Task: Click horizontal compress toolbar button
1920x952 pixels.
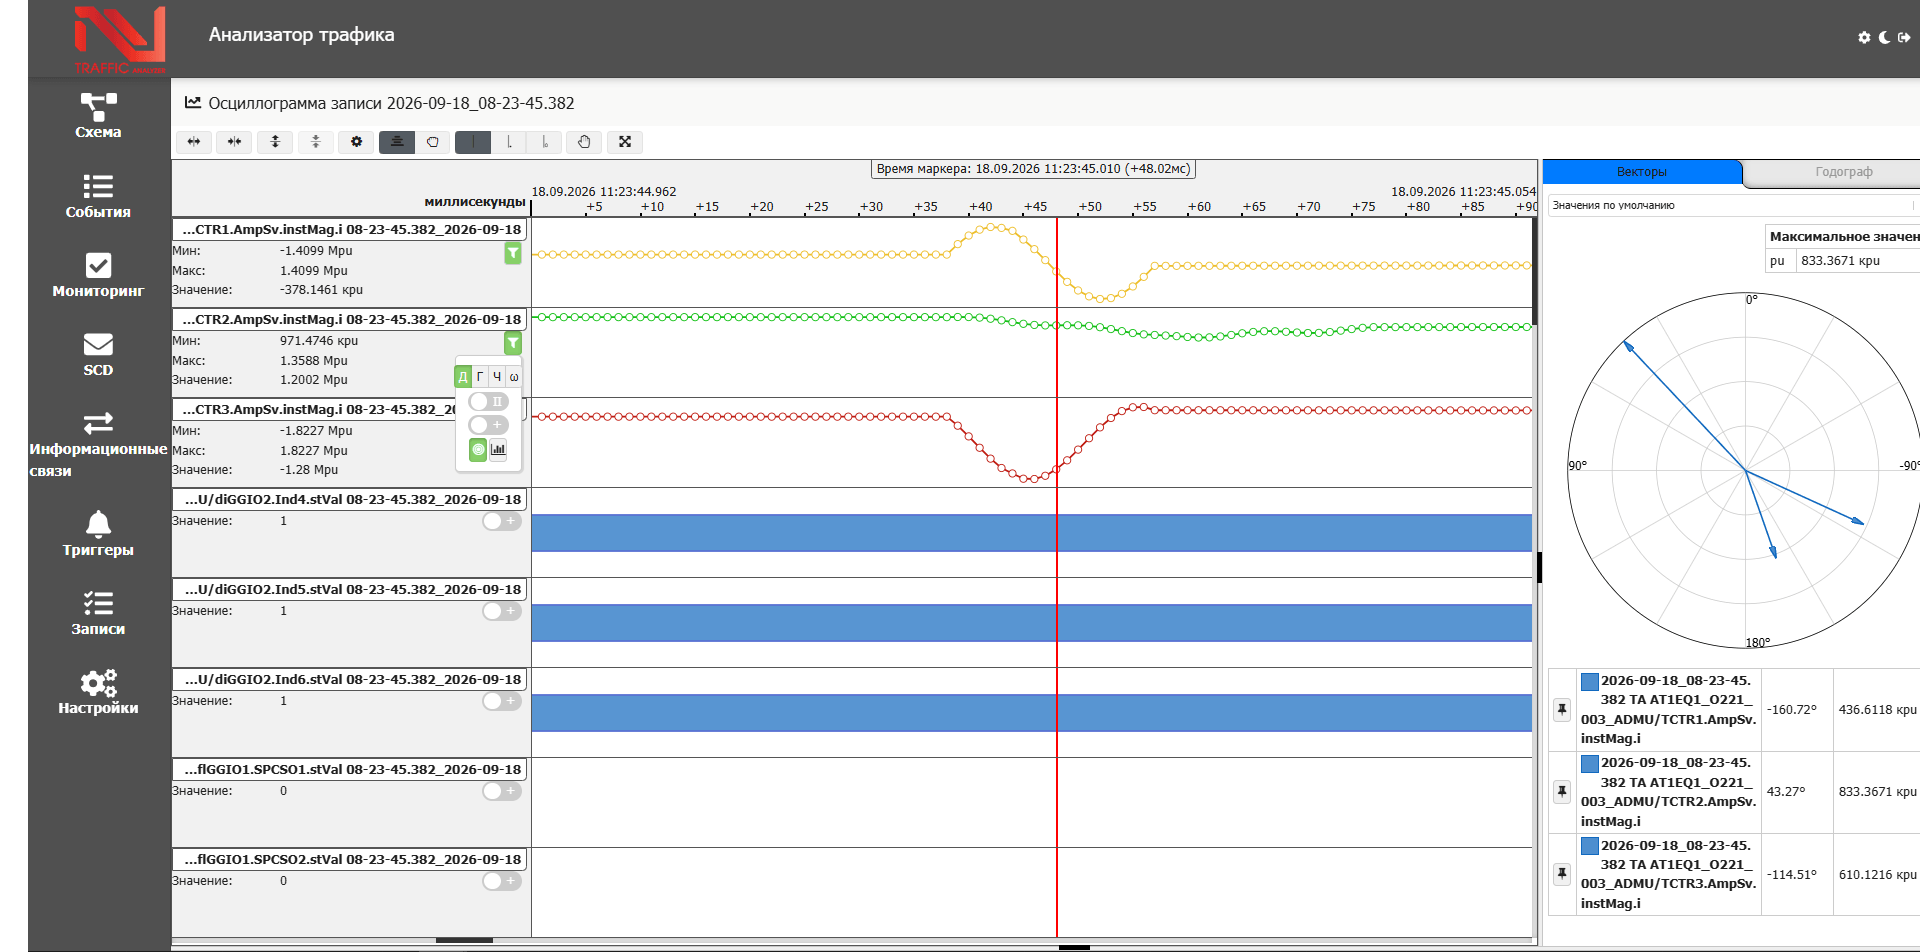Action: click(x=234, y=142)
